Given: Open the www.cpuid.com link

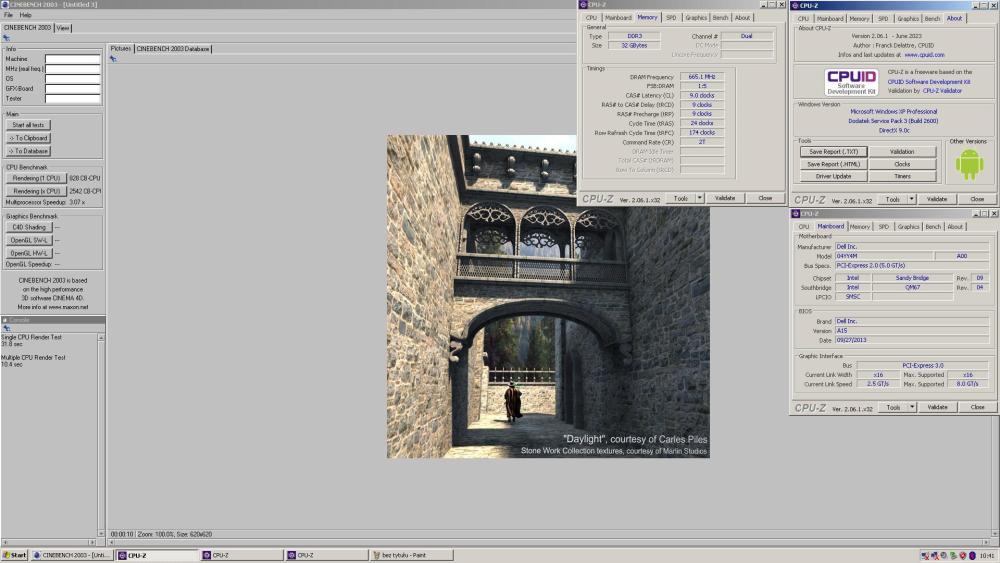Looking at the screenshot, I should click(x=924, y=55).
